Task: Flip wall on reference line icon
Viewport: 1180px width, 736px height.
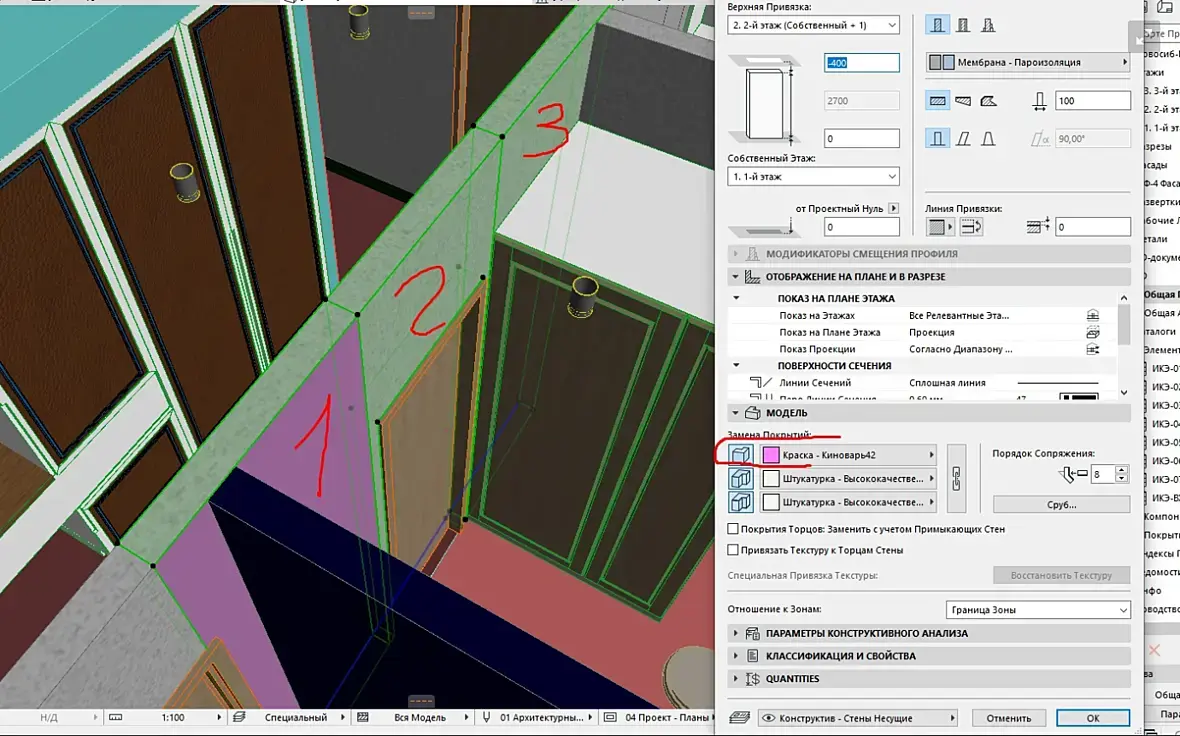Action: [971, 226]
